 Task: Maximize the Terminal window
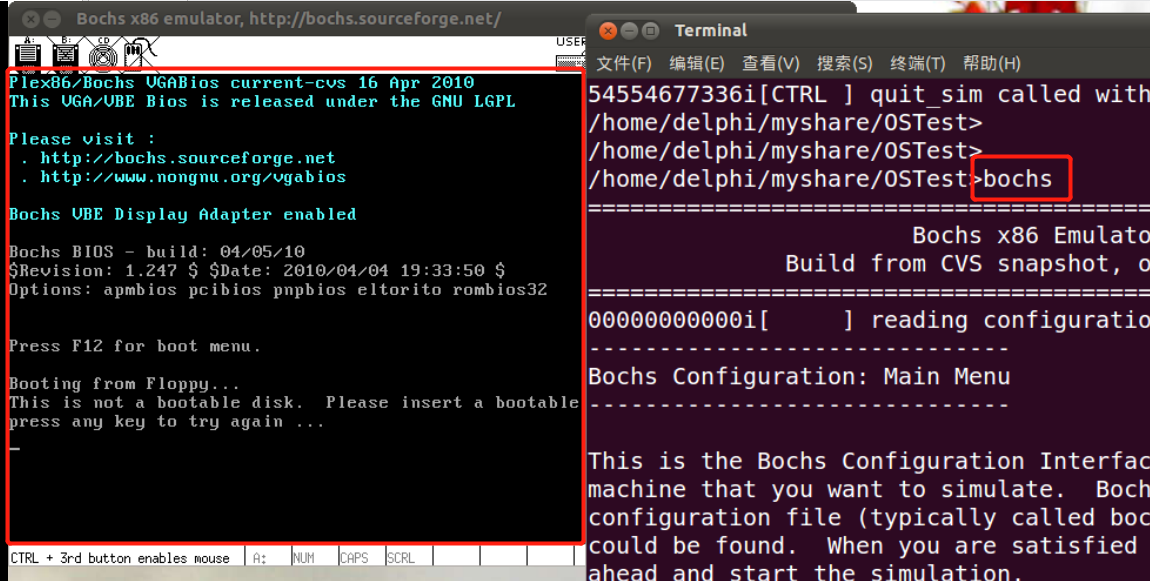(x=651, y=31)
